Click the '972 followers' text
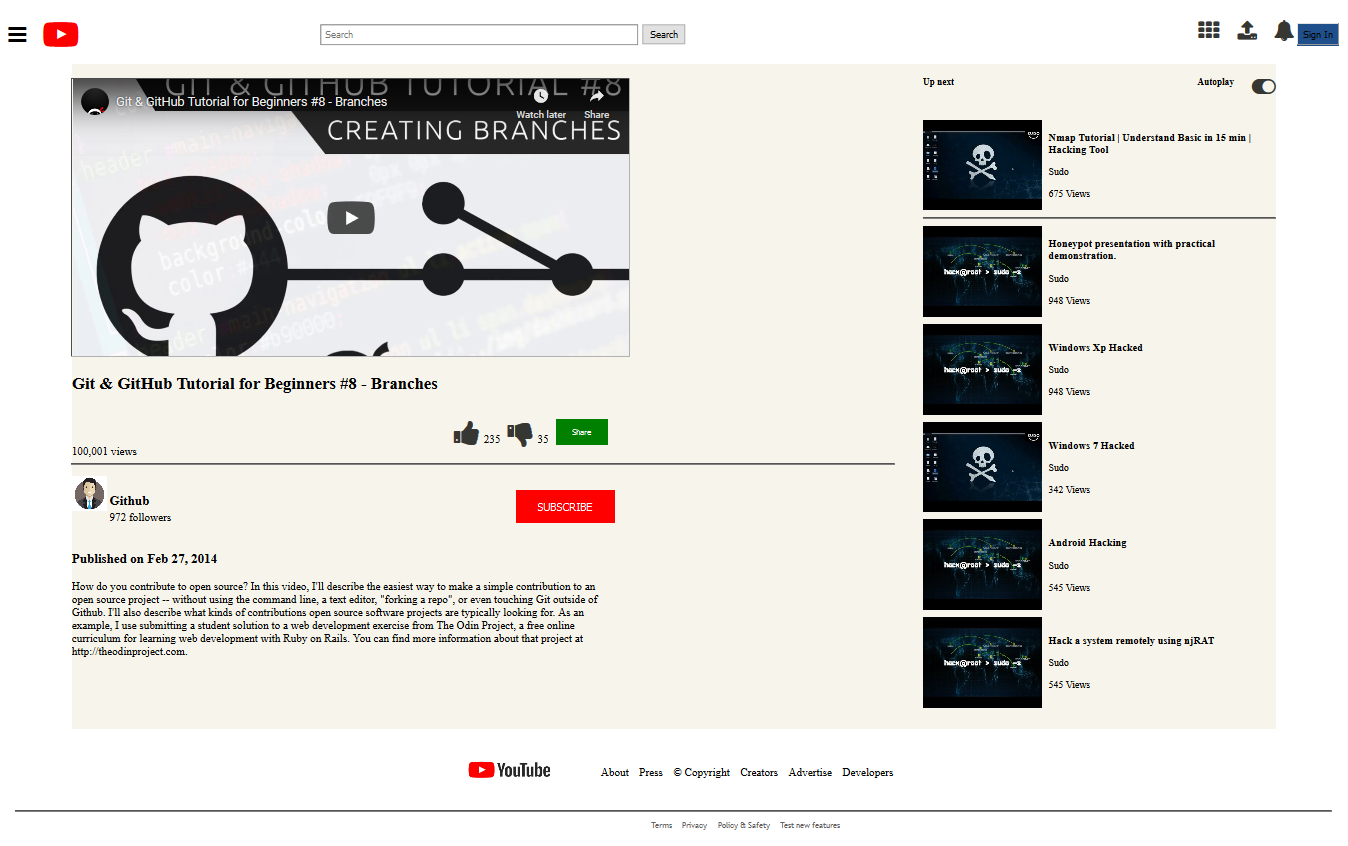Viewport: 1348px width, 846px height. [140, 517]
